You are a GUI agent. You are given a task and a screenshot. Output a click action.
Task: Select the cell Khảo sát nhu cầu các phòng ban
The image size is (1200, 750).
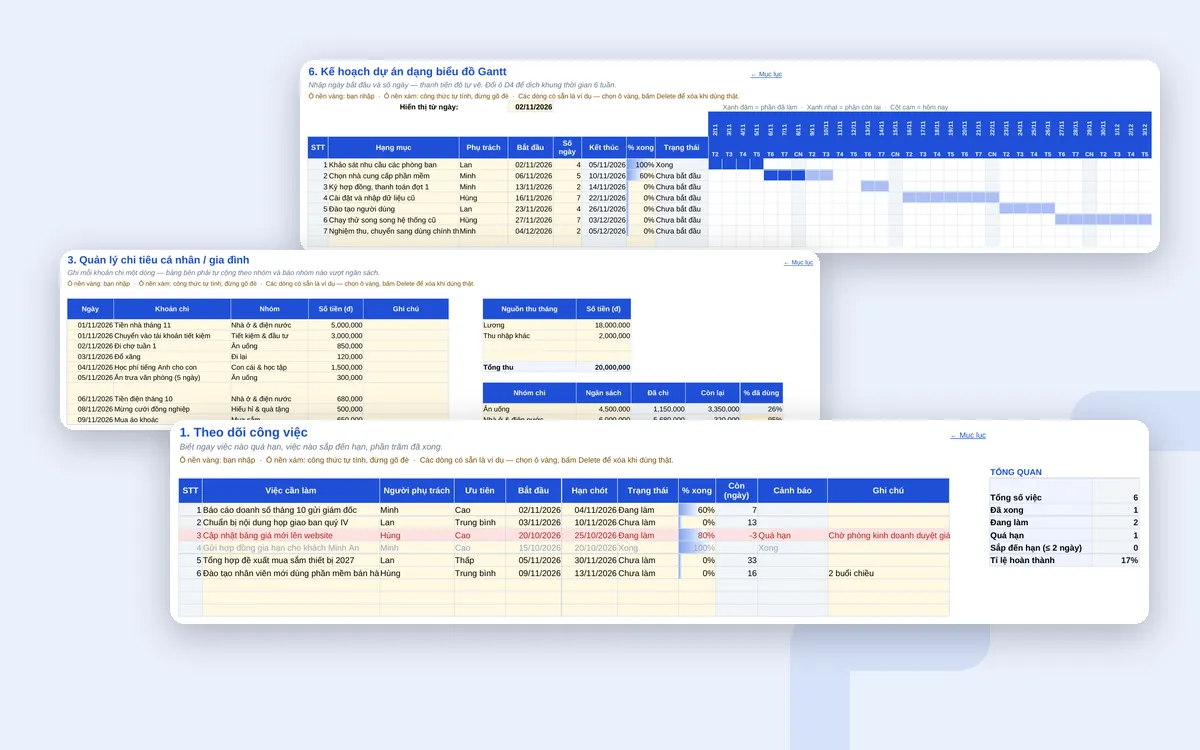[x=393, y=164]
